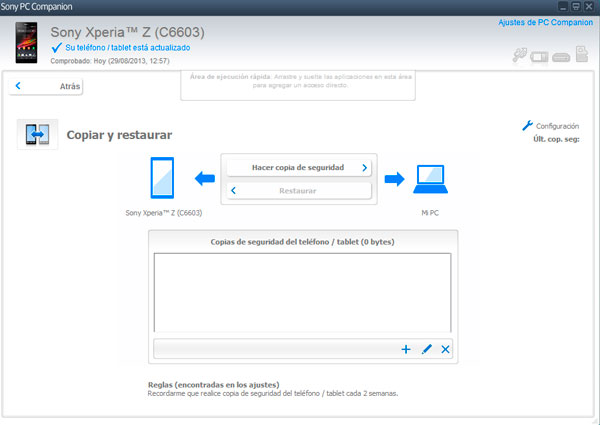
Task: Click the left-pointing blue arrow icon
Action: click(205, 178)
